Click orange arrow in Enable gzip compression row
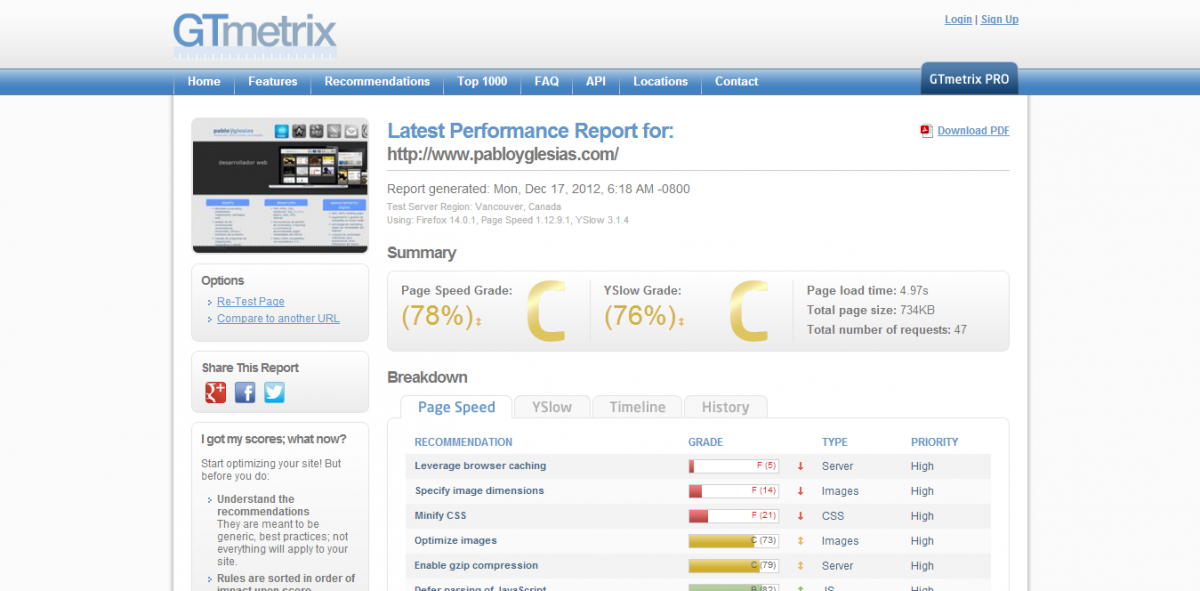The height and width of the screenshot is (591, 1200). click(800, 566)
